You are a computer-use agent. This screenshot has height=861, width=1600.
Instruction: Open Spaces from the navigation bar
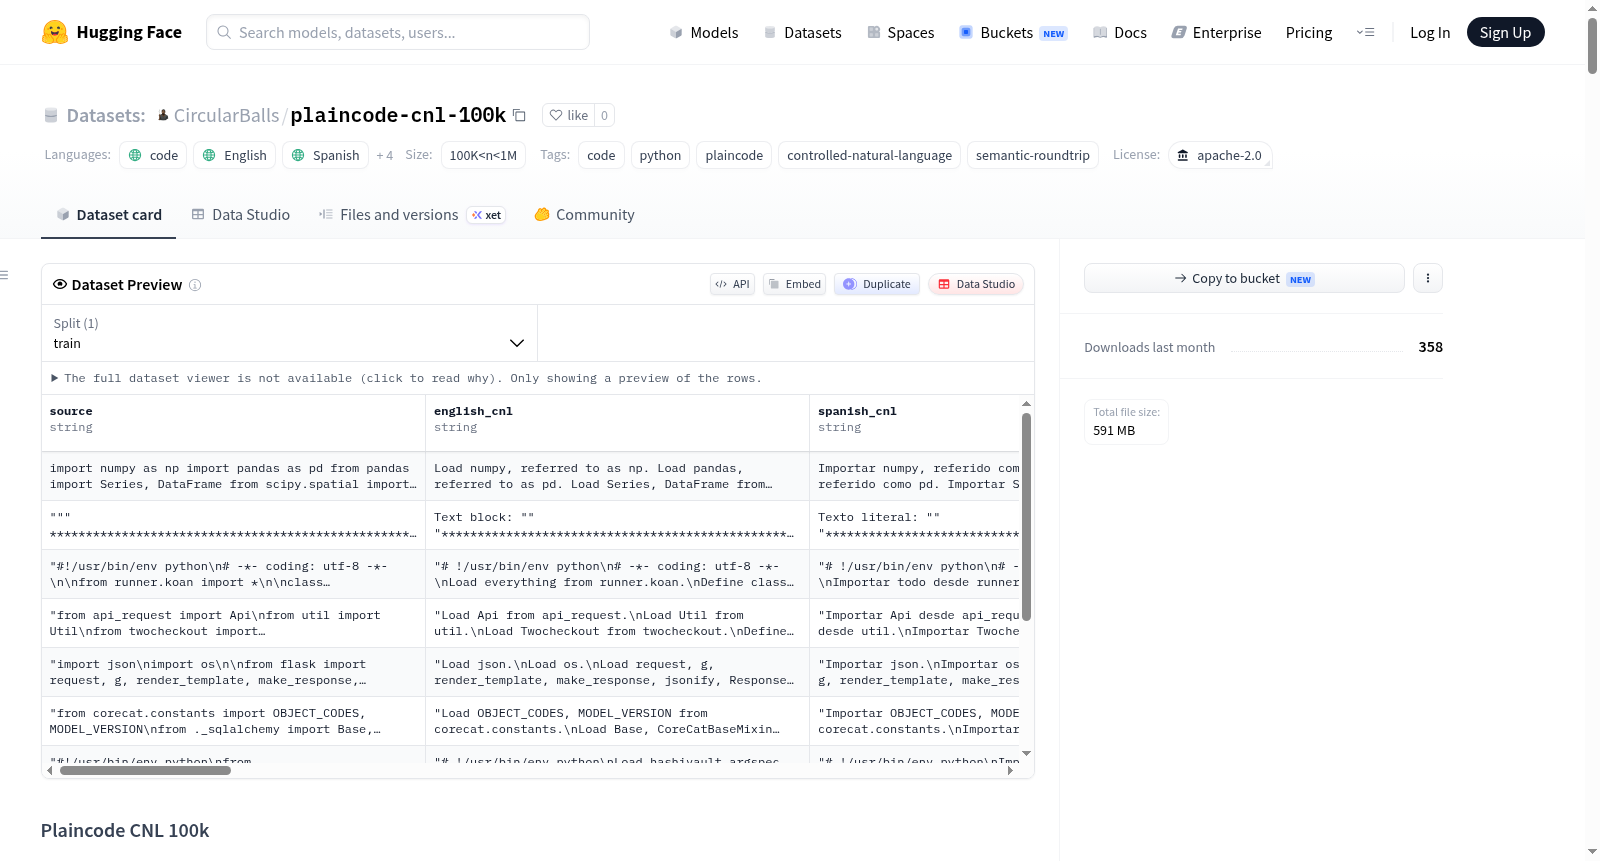tap(901, 32)
